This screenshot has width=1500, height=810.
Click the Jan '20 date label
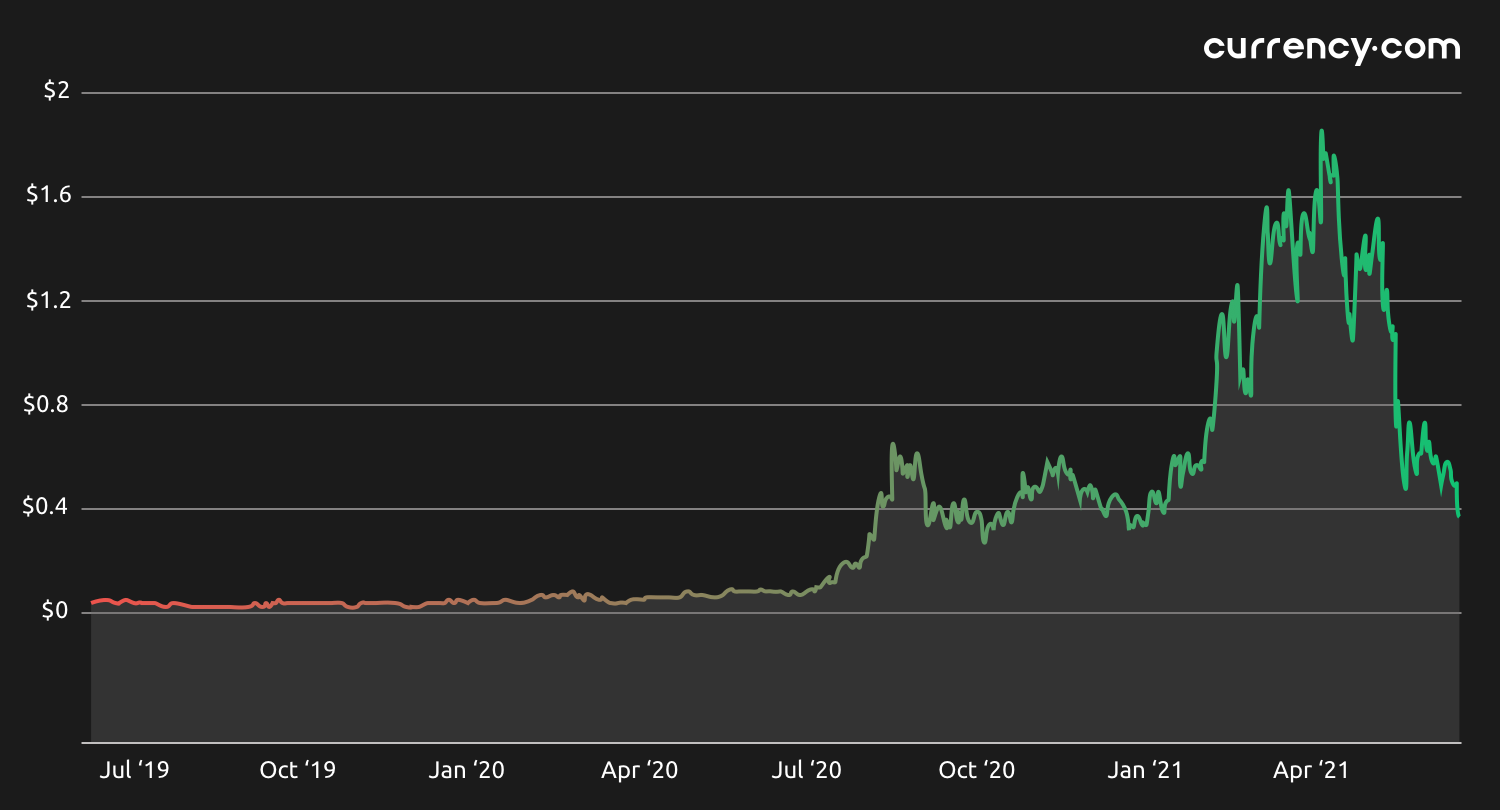tap(467, 770)
